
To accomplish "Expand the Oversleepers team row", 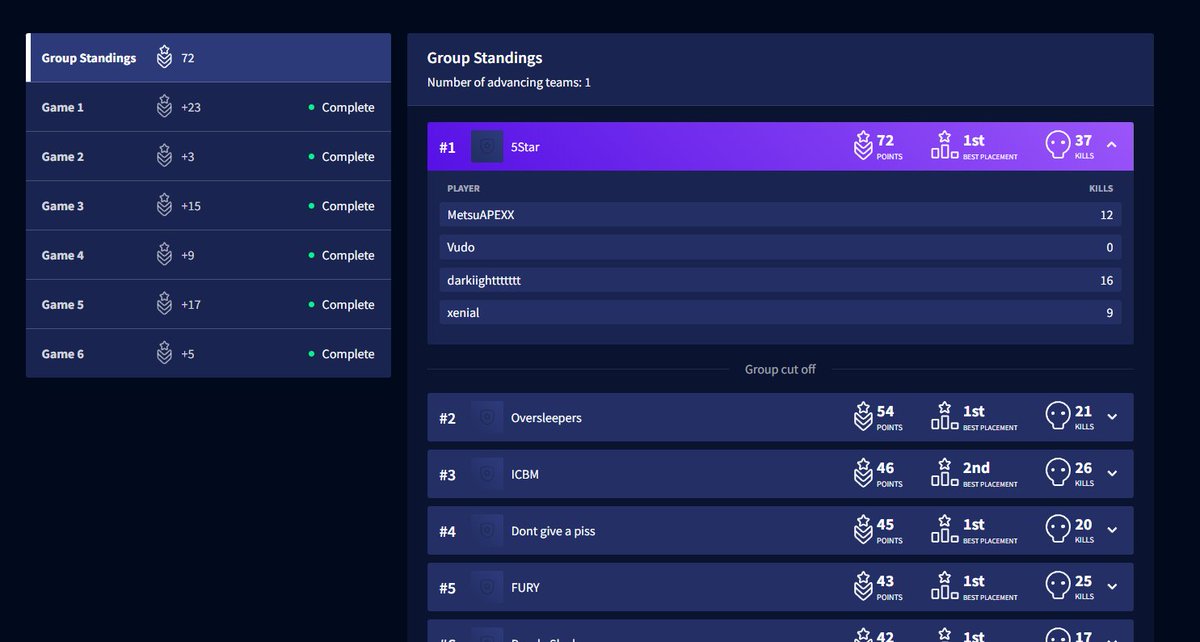I will tap(1112, 417).
